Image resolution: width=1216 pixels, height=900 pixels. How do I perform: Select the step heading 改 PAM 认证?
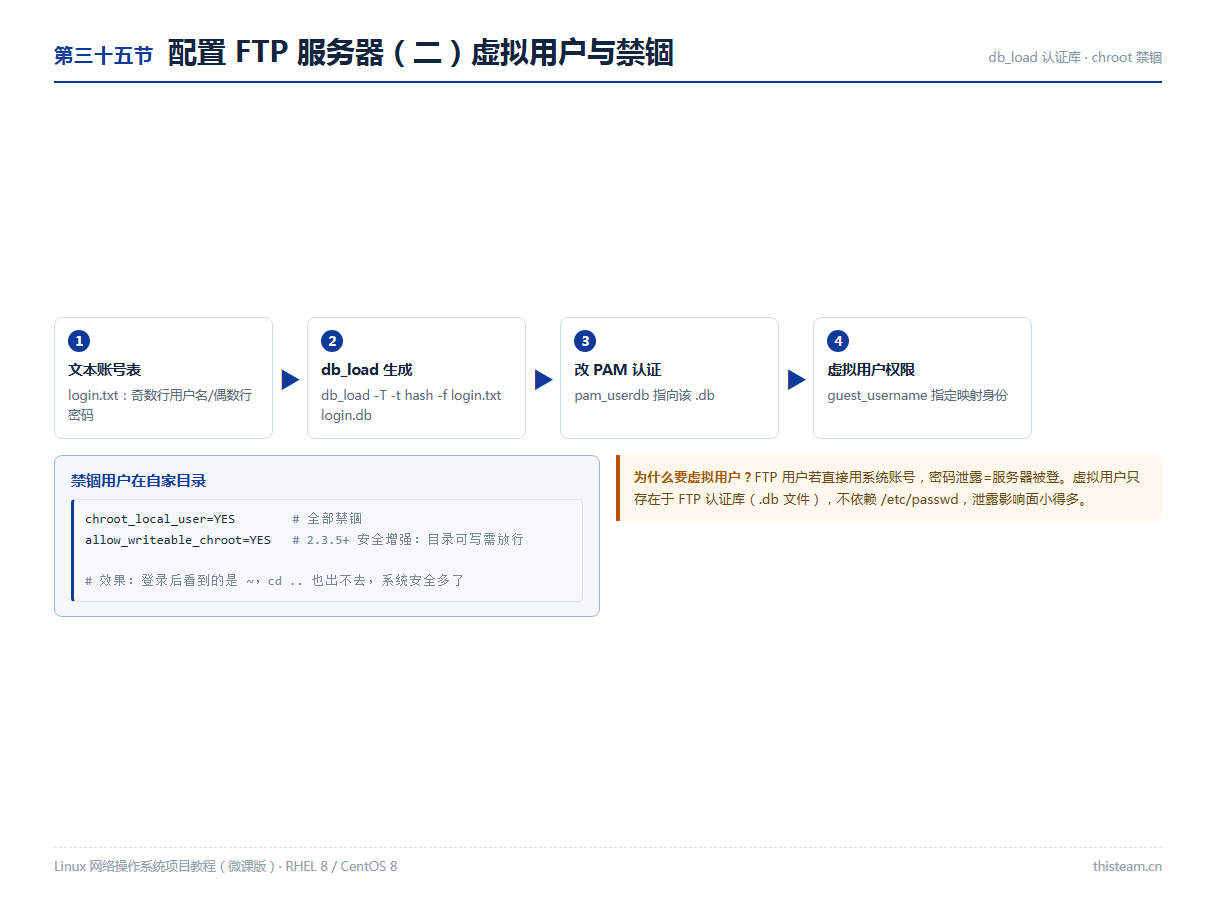617,370
